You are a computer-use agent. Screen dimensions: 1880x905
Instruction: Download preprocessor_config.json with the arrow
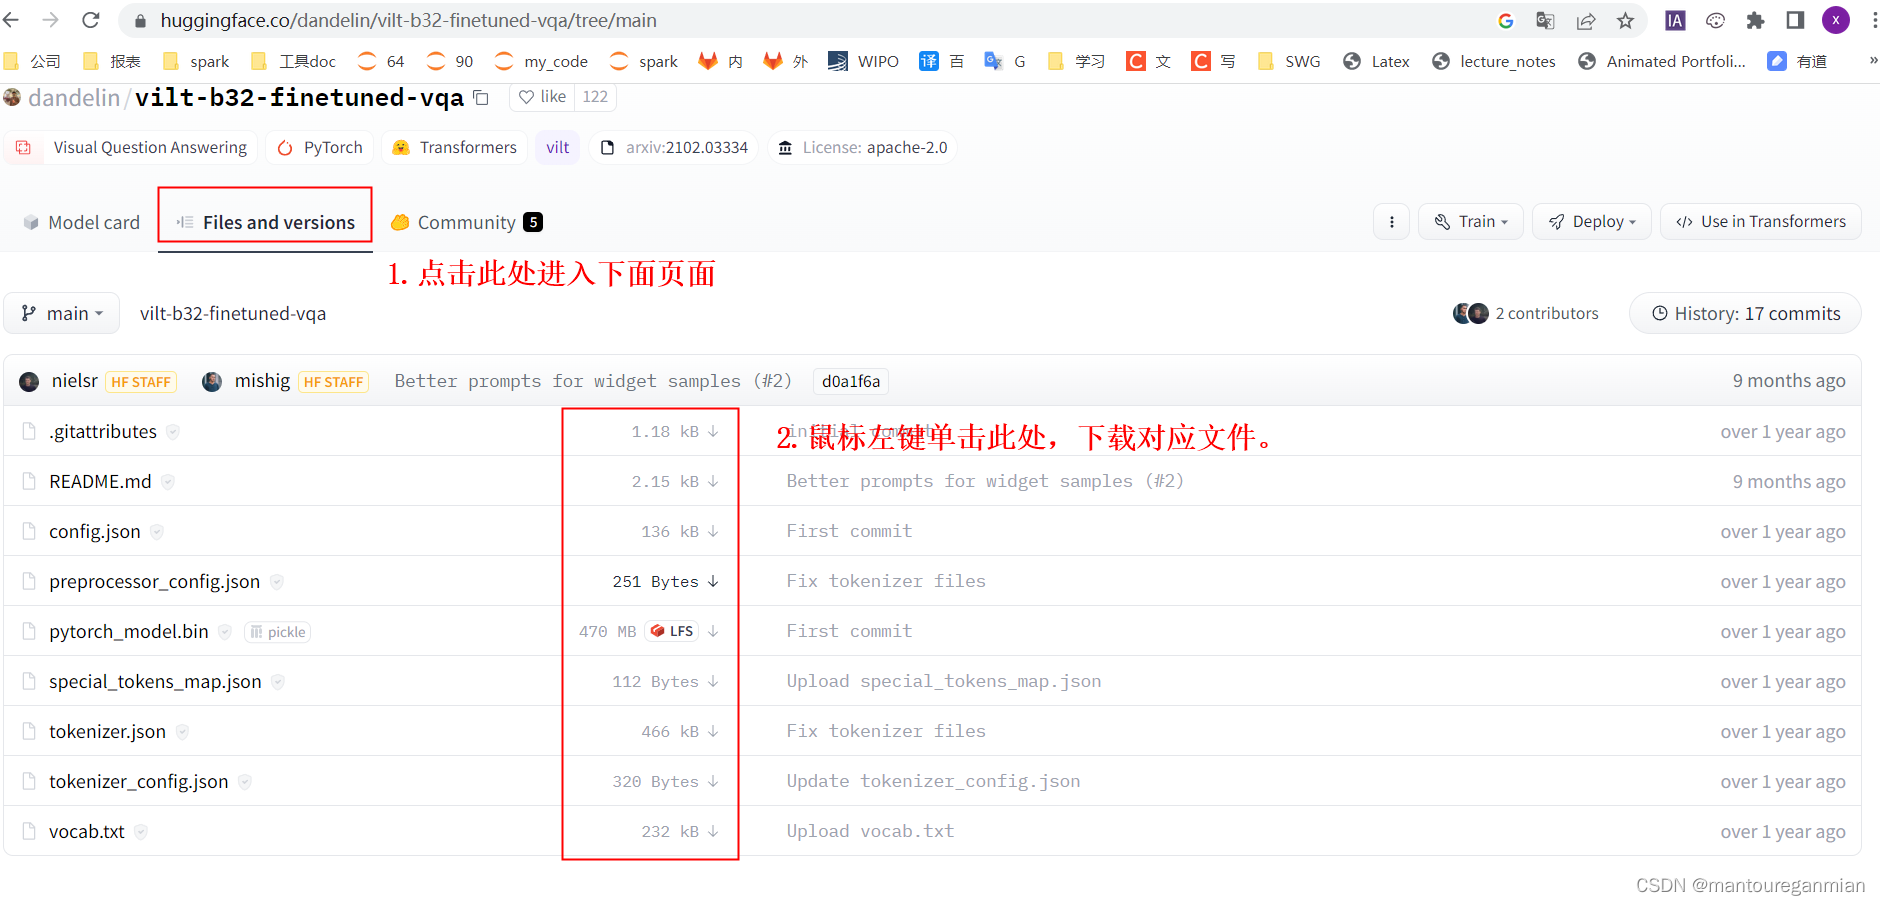(x=713, y=581)
